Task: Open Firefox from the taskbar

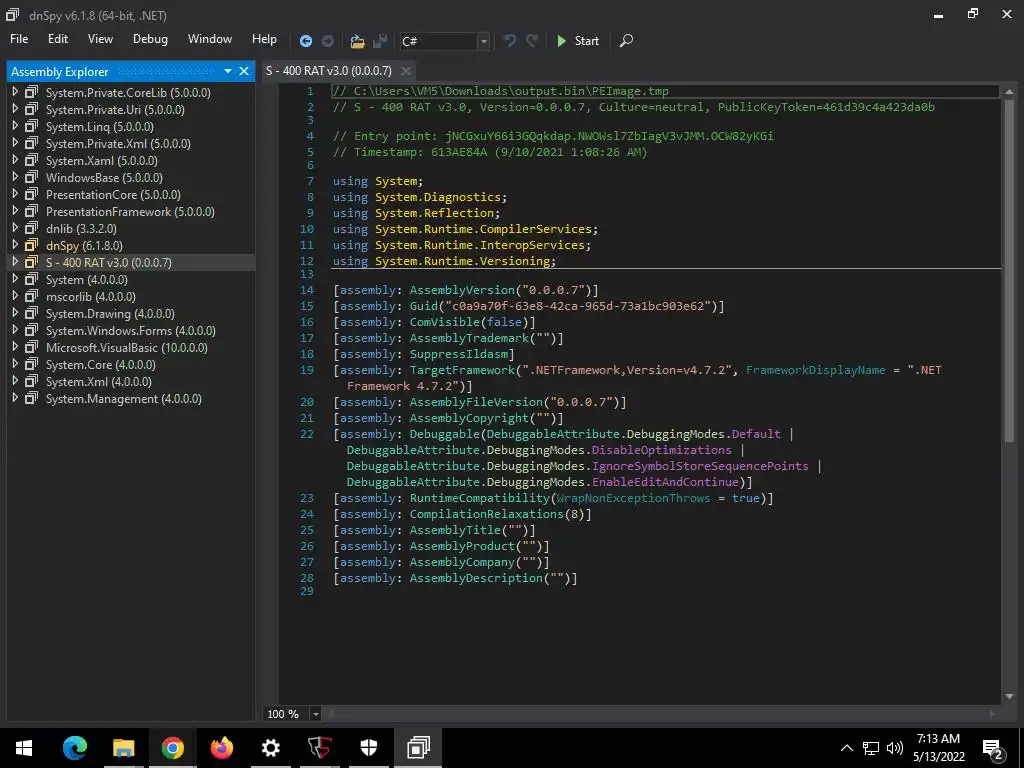Action: click(x=221, y=748)
